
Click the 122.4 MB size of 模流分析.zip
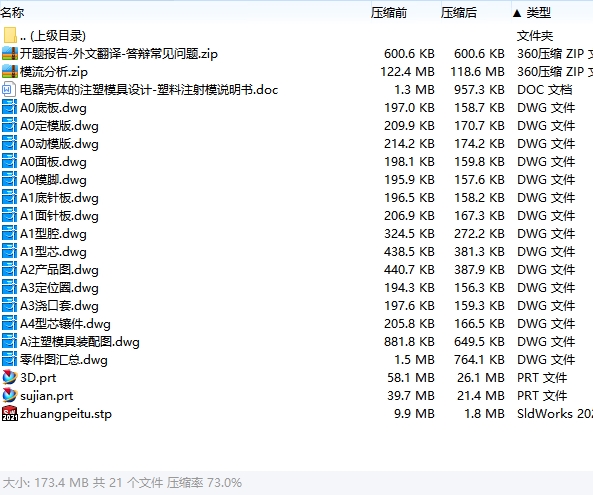(x=407, y=72)
